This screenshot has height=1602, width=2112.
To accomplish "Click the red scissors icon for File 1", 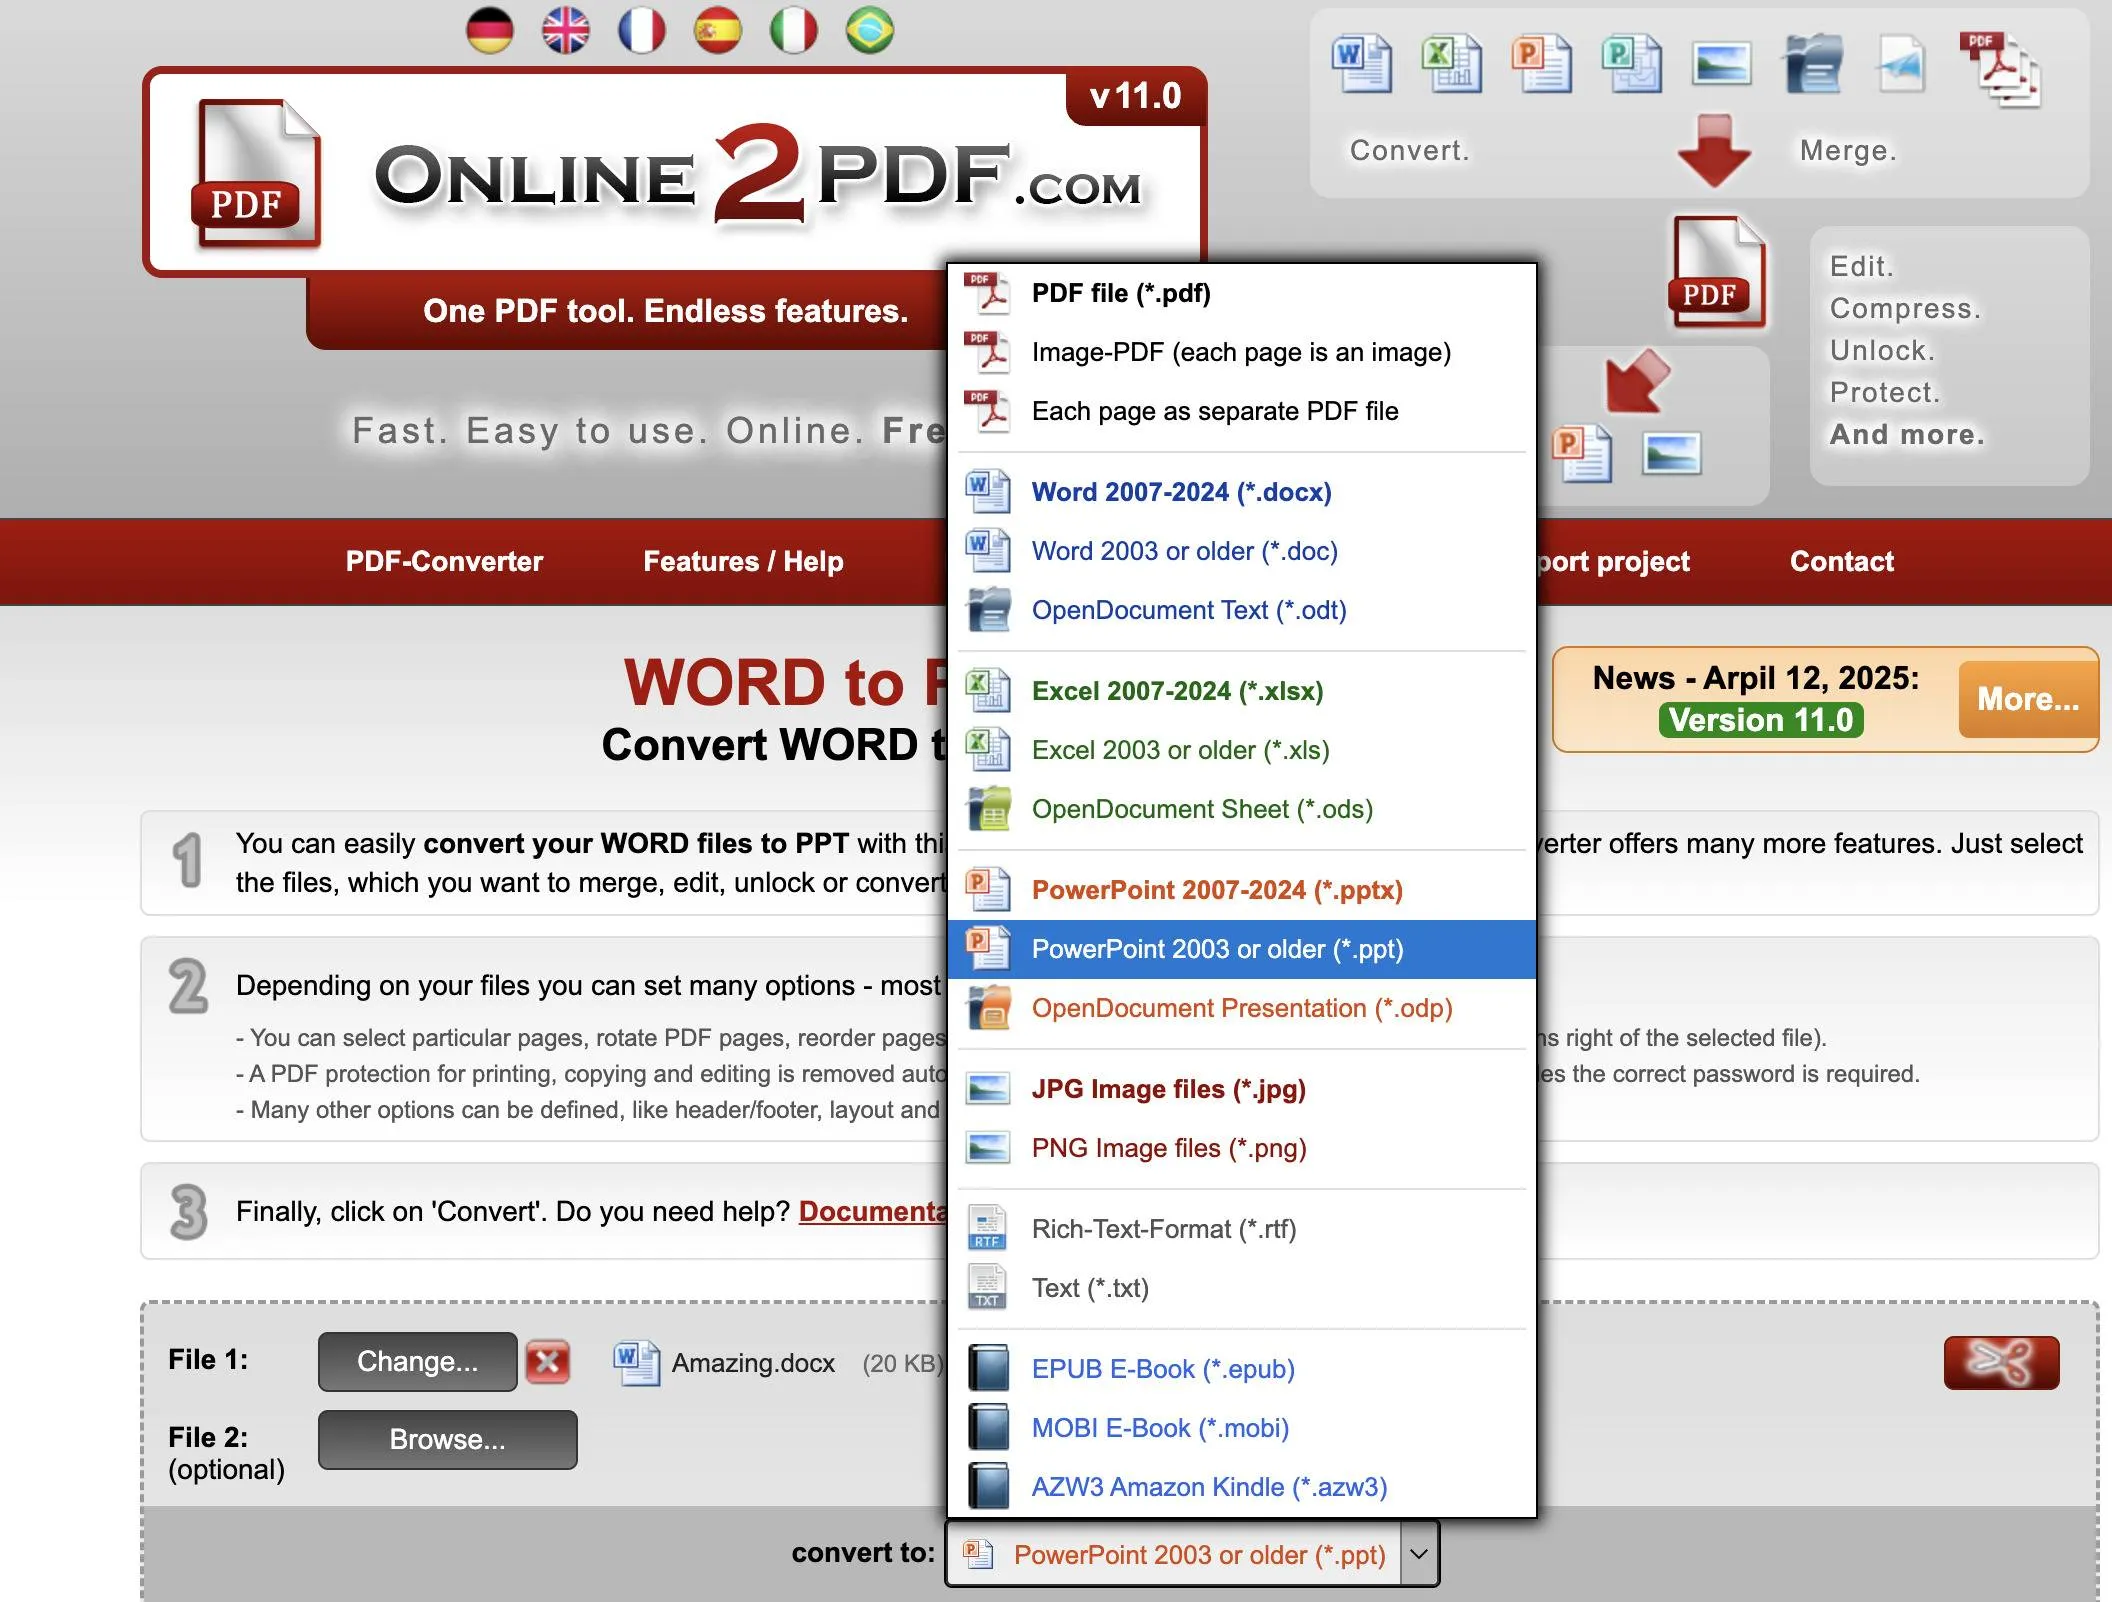I will point(2001,1362).
